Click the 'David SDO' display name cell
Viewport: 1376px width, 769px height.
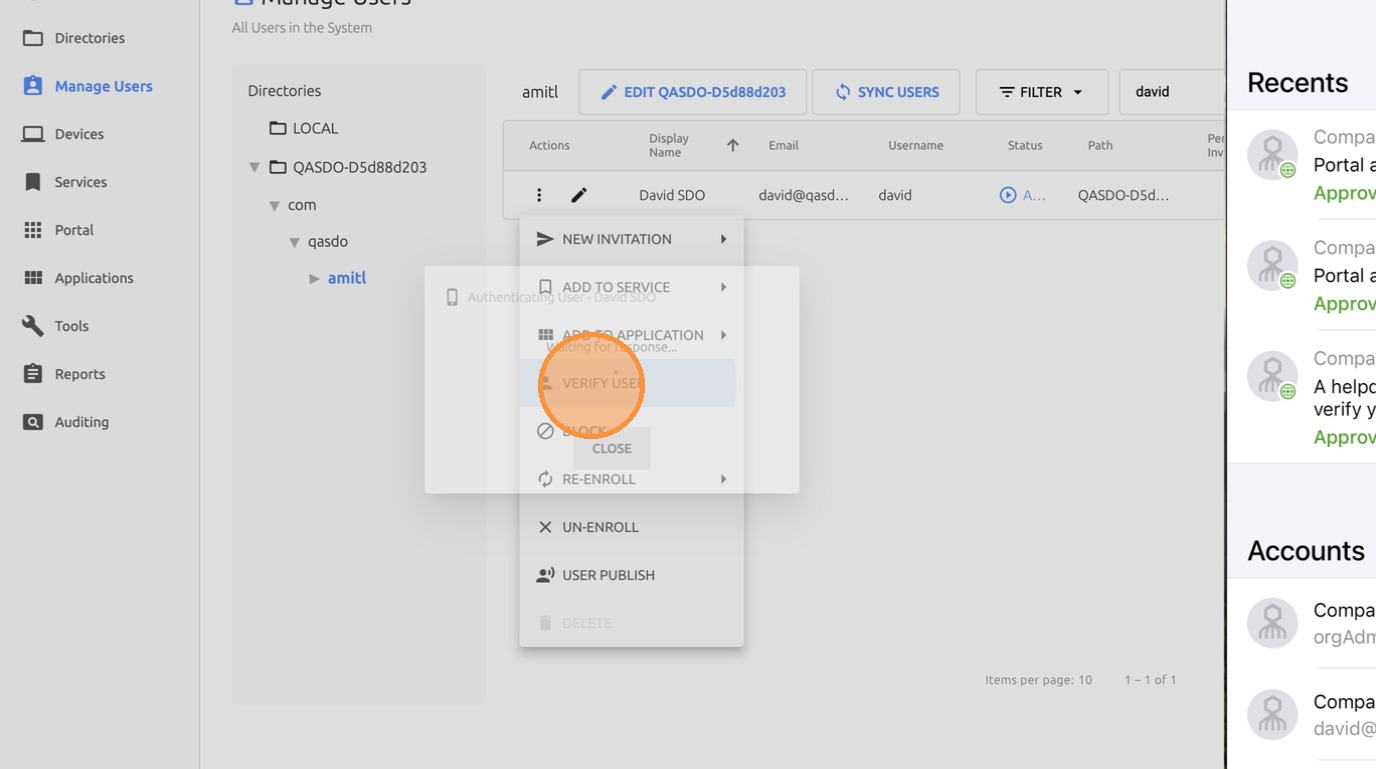tap(672, 195)
